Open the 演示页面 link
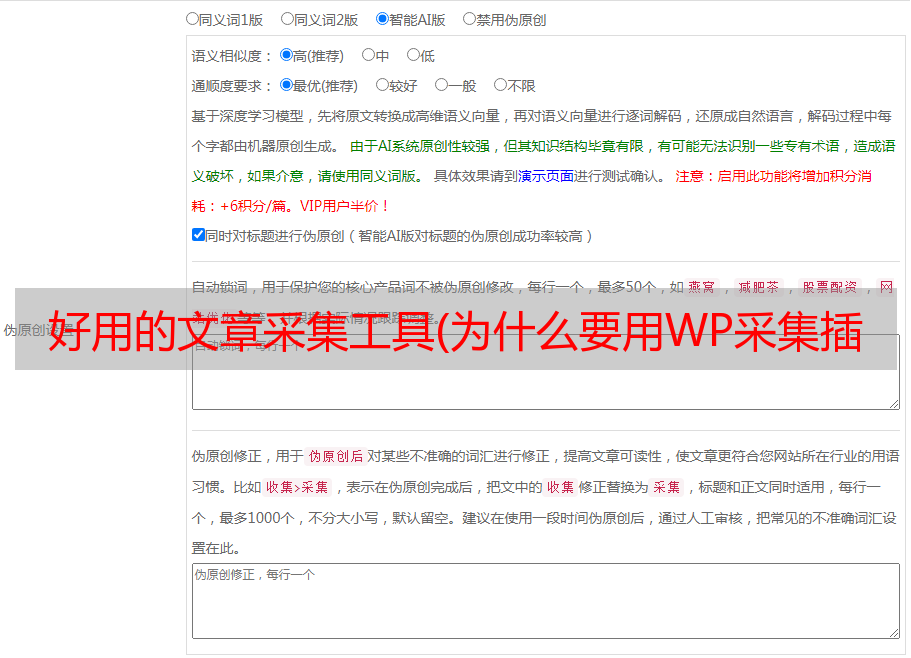911x658 pixels. click(546, 177)
